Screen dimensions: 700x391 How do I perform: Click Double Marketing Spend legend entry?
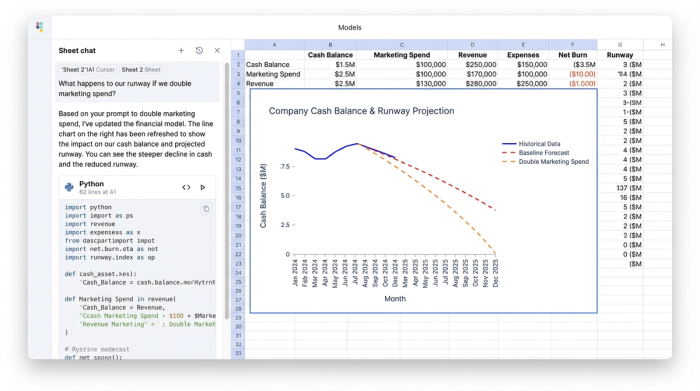click(546, 162)
